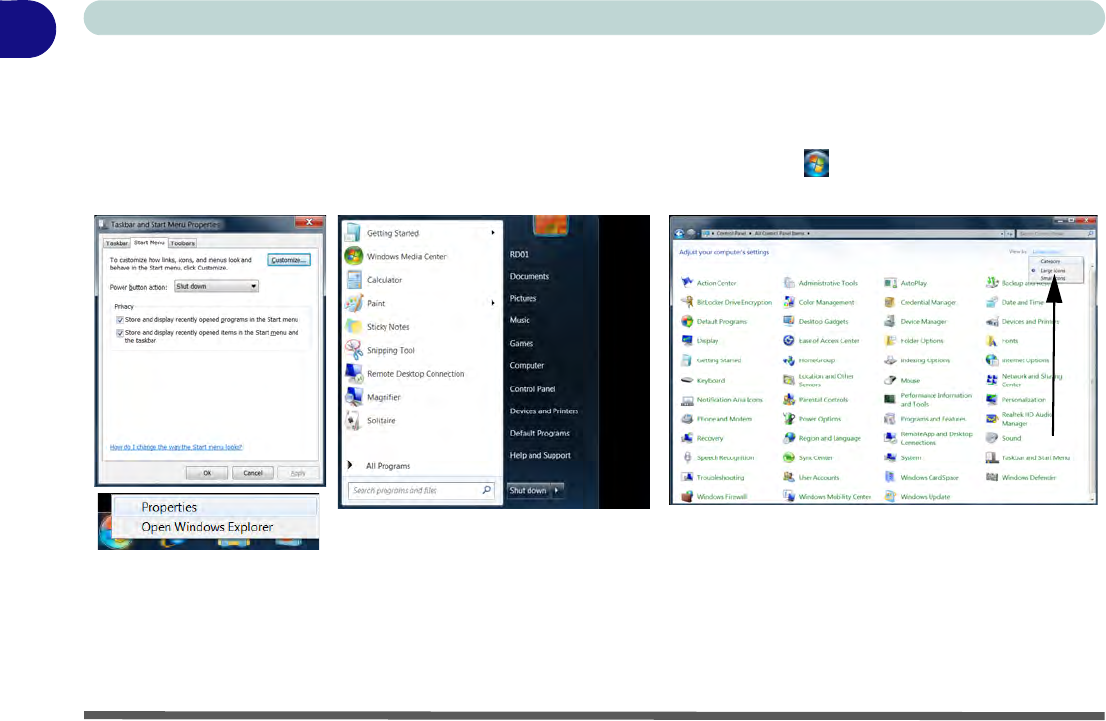Image resolution: width=1106 pixels, height=721 pixels.
Task: Open Taskbar and Start Menu icon
Action: (992, 457)
